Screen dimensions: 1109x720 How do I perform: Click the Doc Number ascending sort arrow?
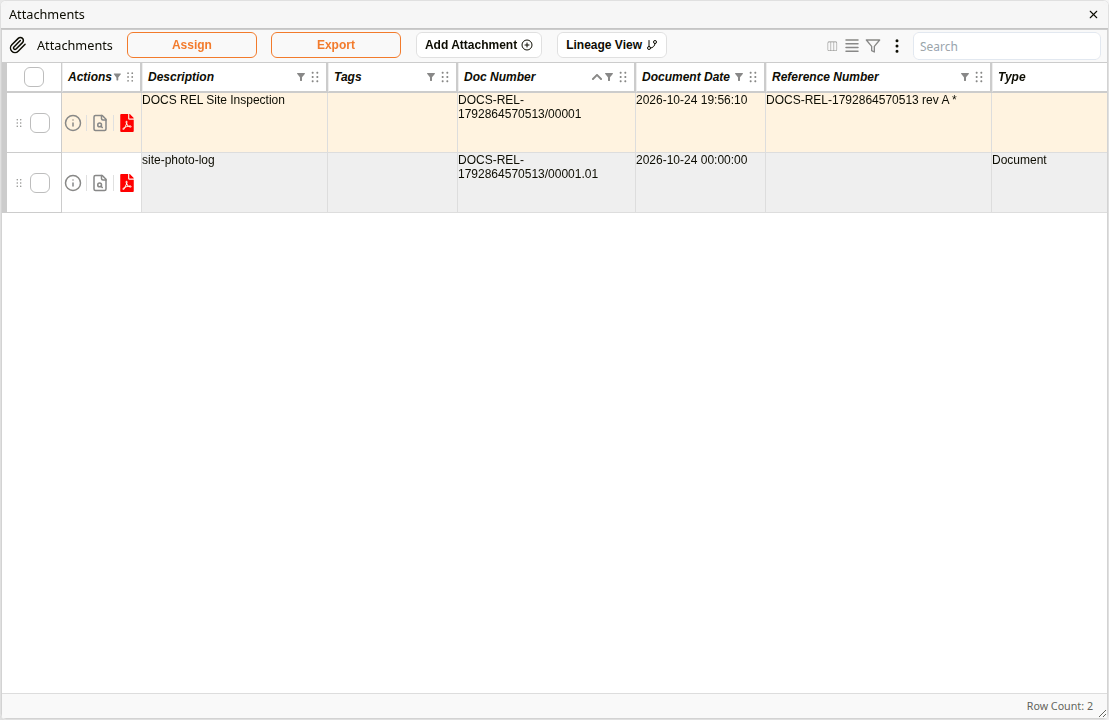(596, 77)
